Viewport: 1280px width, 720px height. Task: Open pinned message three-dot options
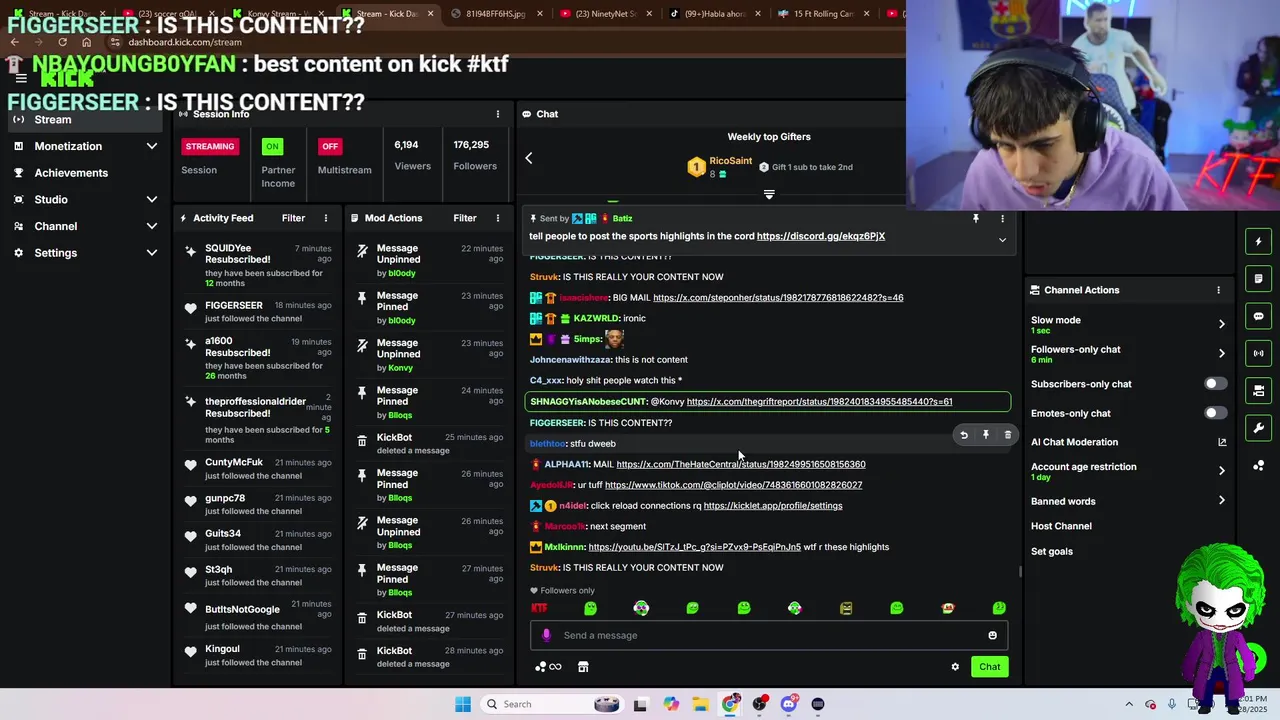1002,218
